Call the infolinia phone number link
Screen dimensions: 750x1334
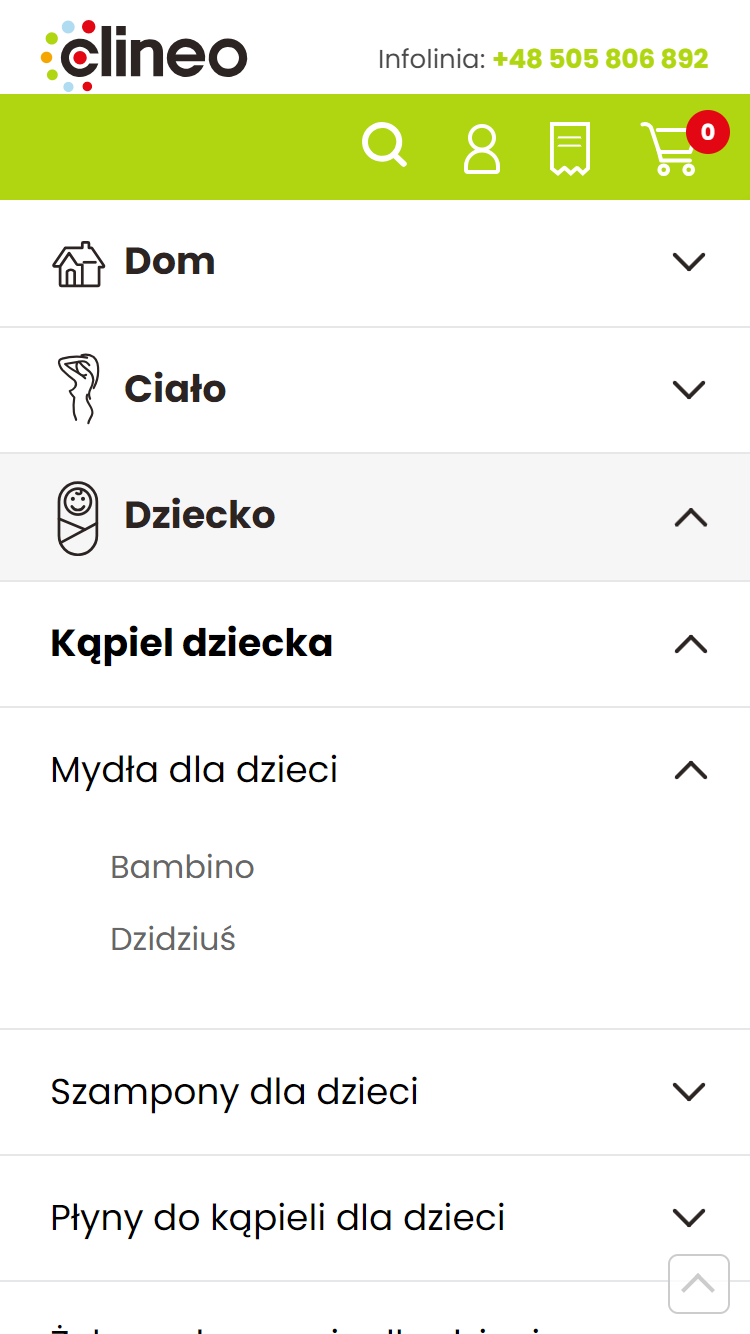point(600,59)
